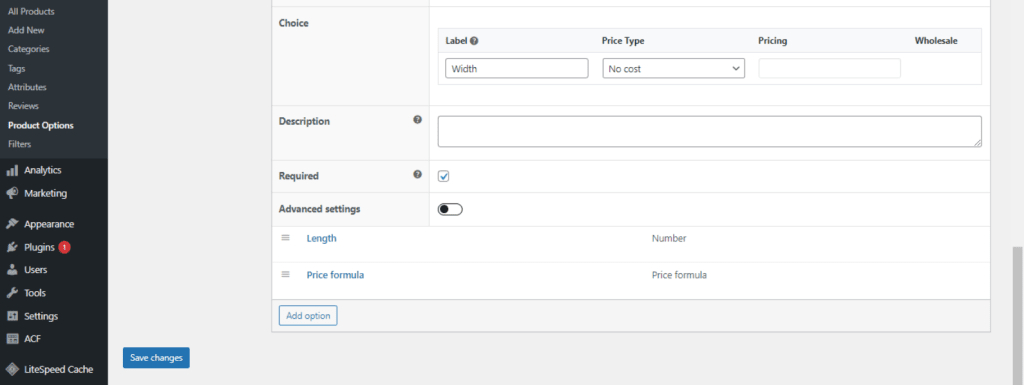
Task: Click the Settings sliders icon
Action: (x=12, y=316)
